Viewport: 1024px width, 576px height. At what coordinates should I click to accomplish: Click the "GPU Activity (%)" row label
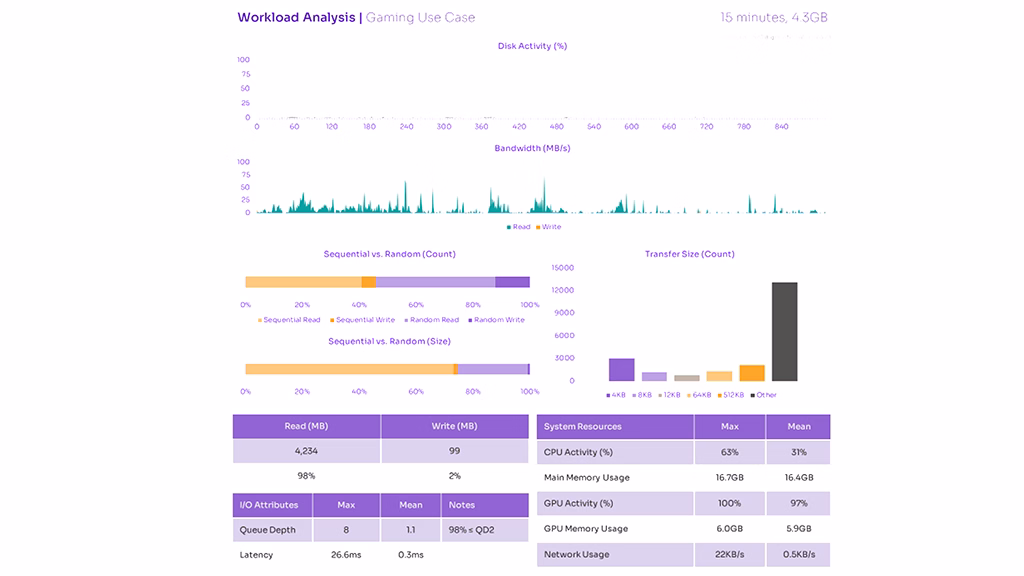(578, 504)
